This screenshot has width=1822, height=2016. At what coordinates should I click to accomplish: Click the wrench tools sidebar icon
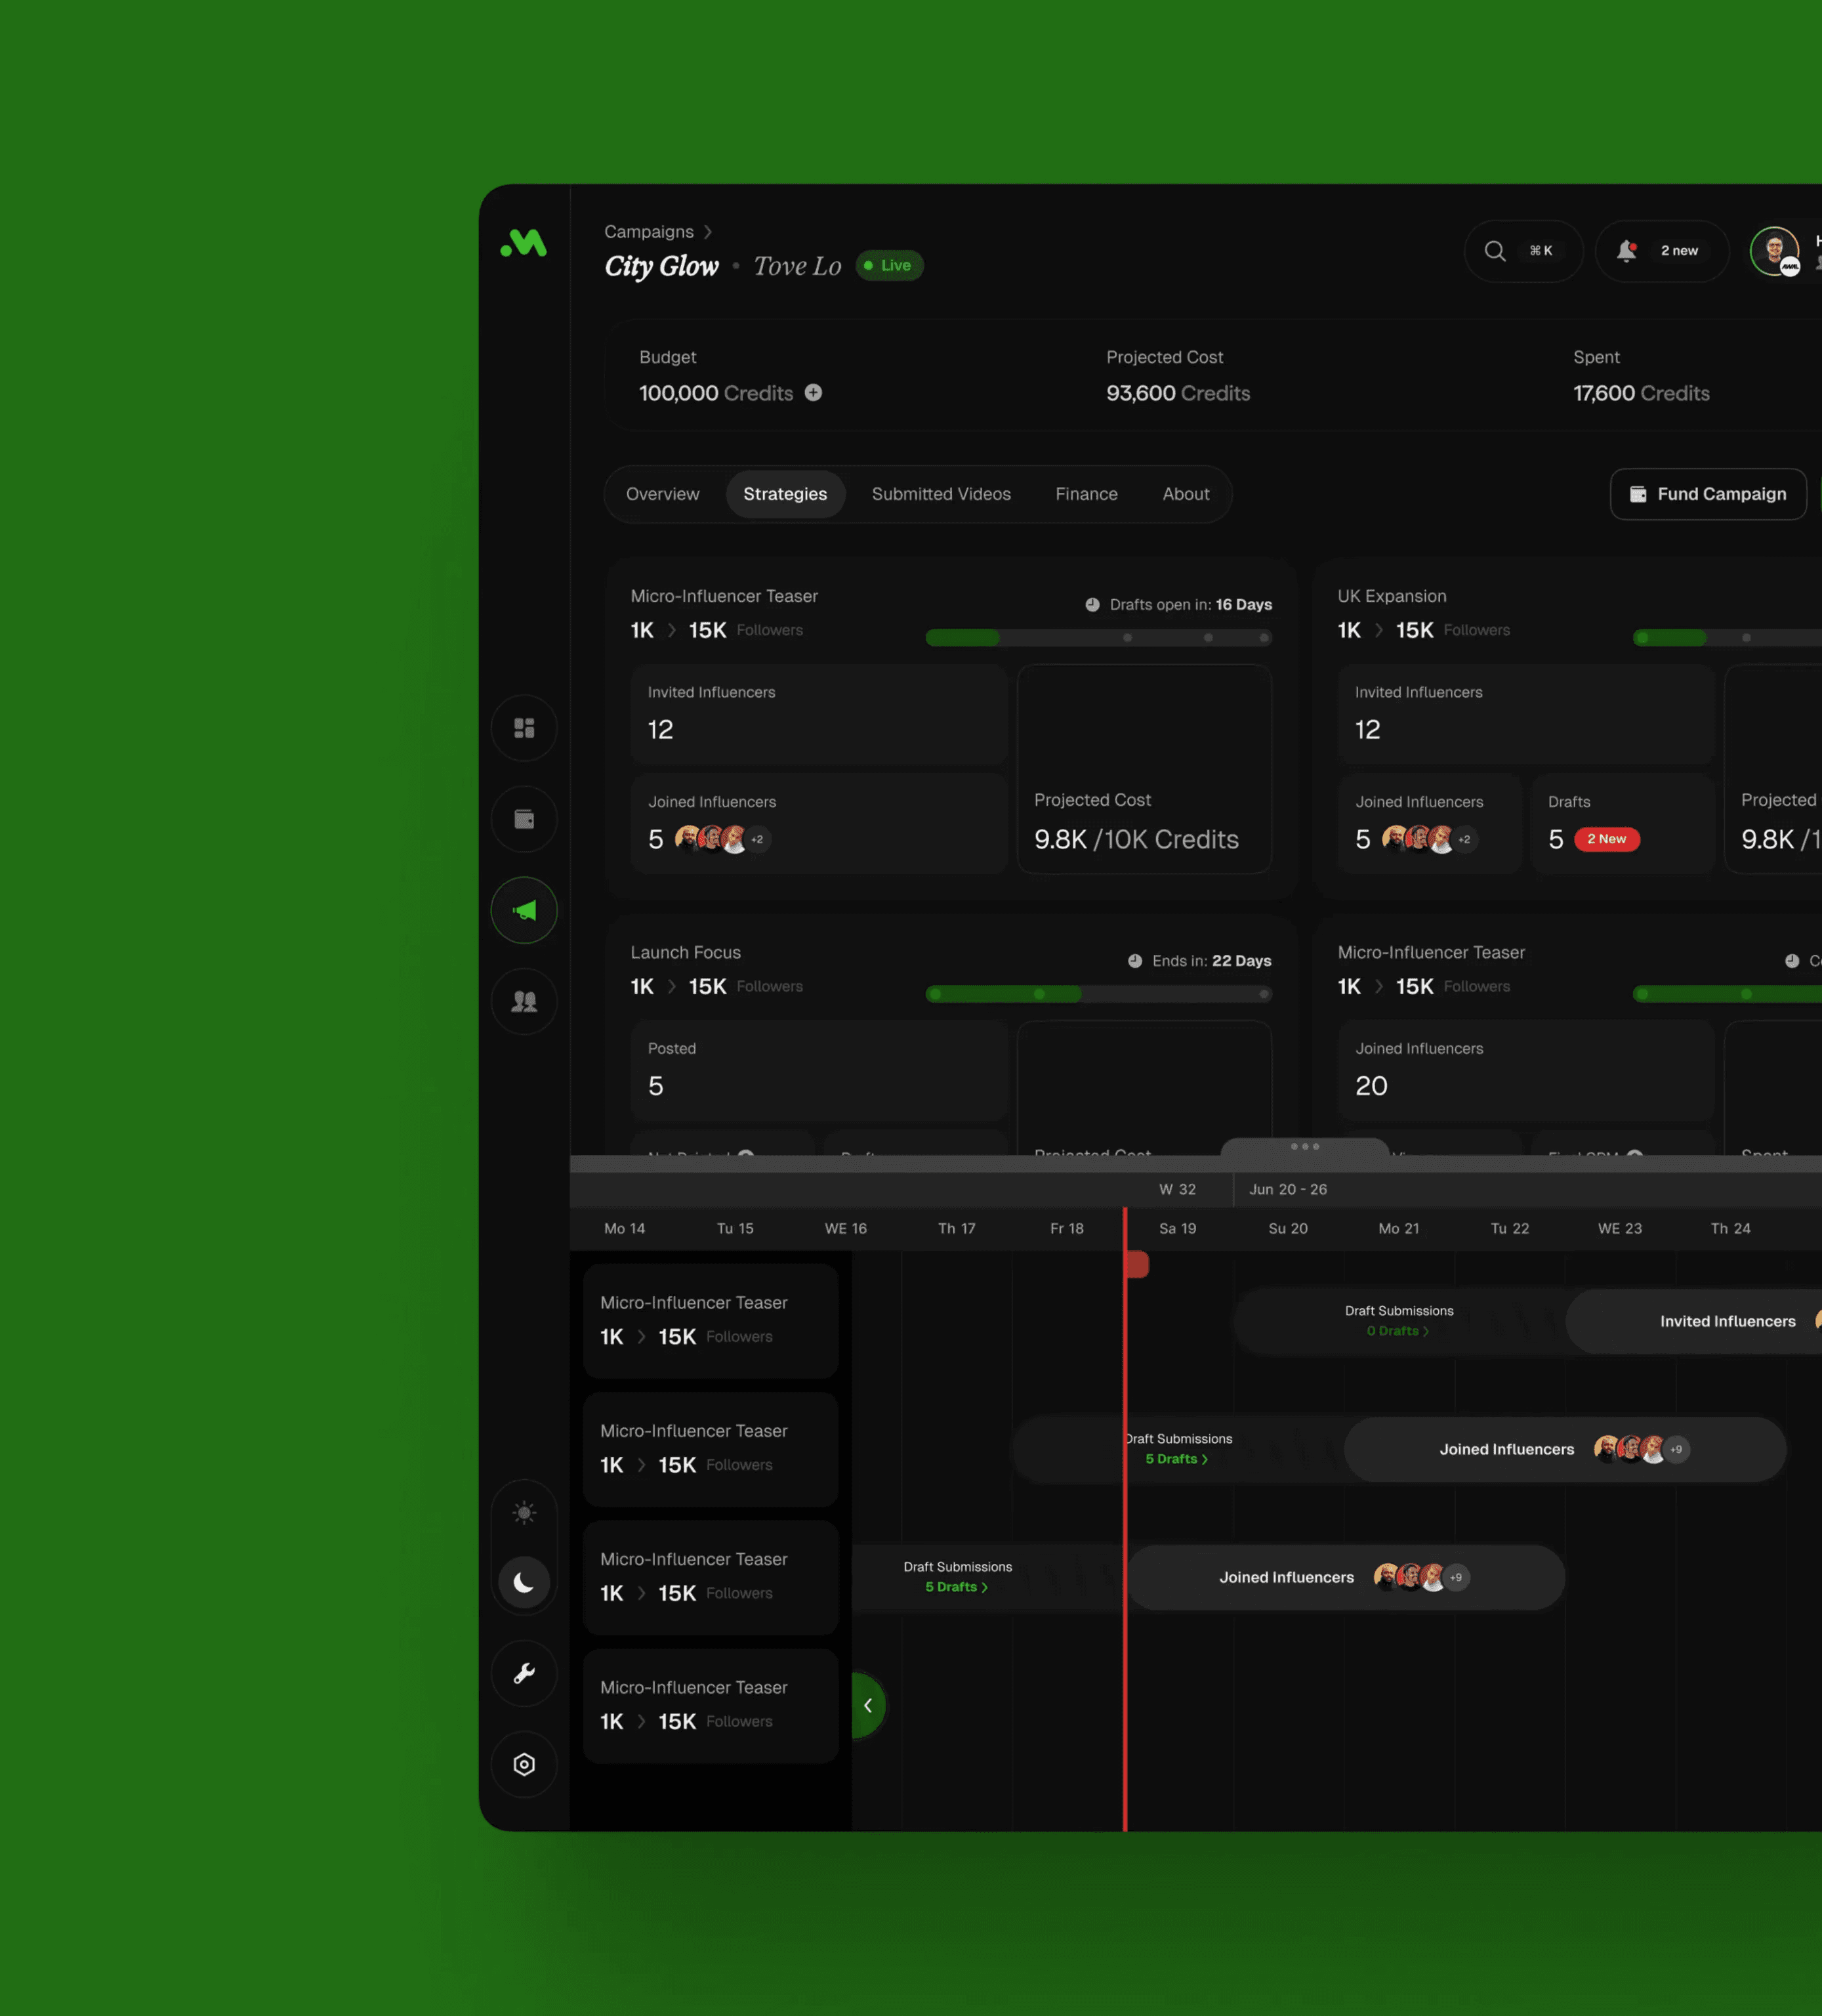tap(524, 1673)
